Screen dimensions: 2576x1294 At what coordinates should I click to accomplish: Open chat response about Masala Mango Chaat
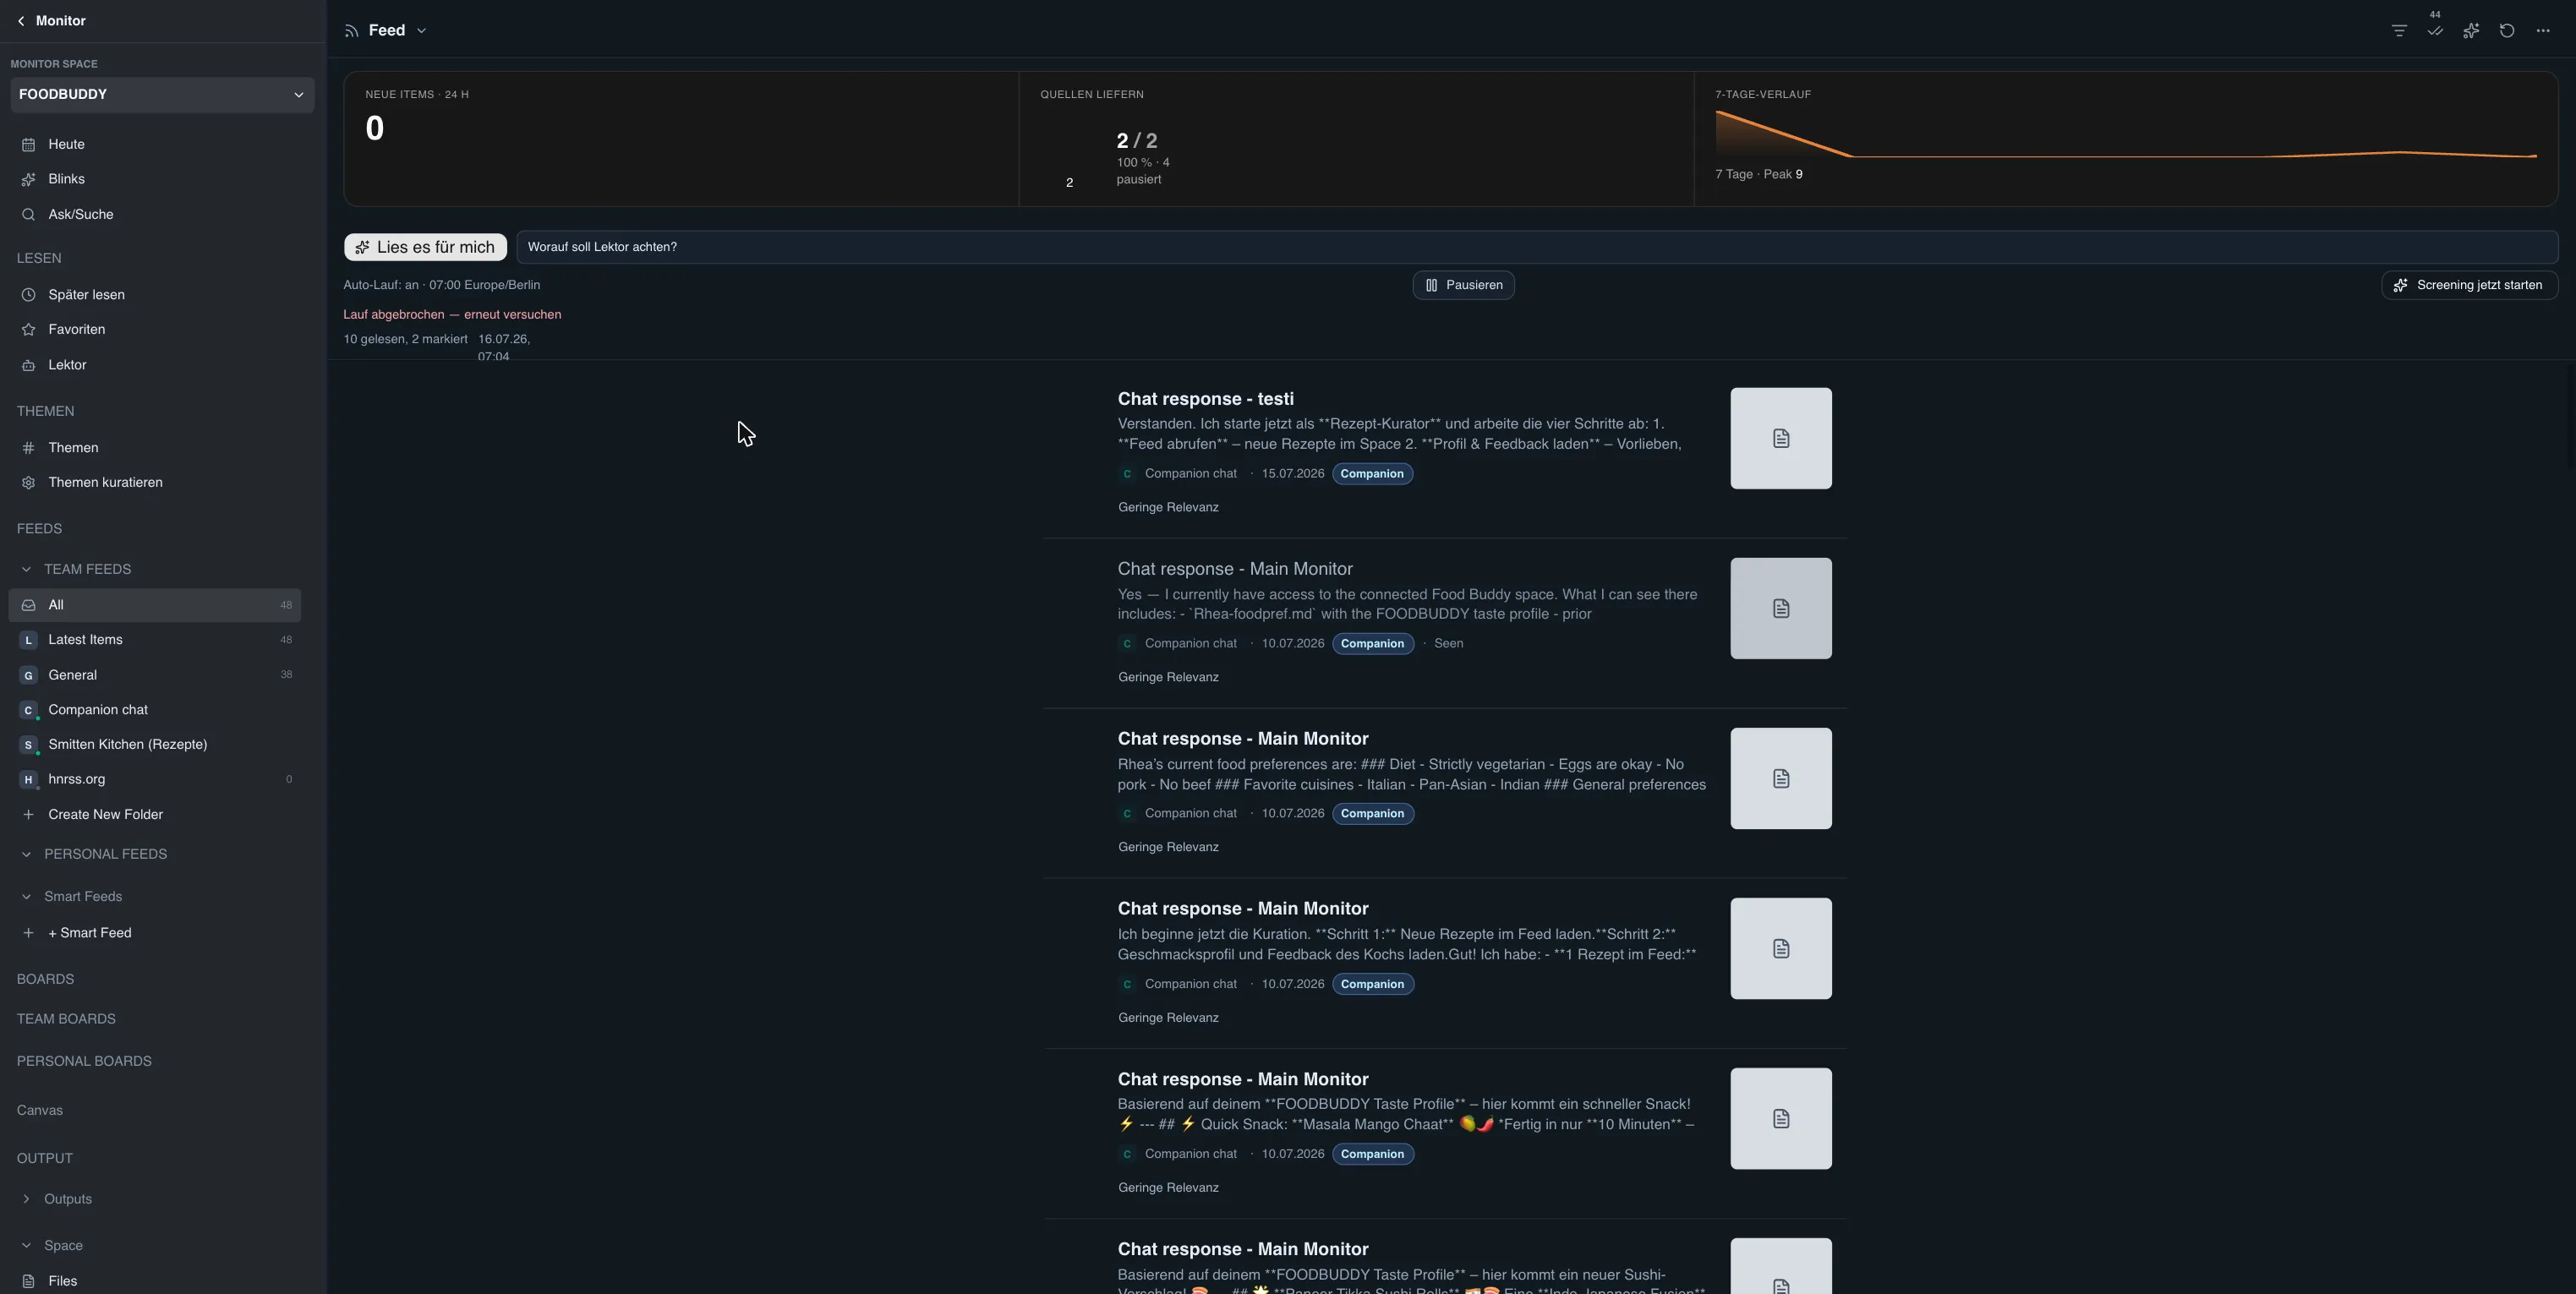[1243, 1079]
